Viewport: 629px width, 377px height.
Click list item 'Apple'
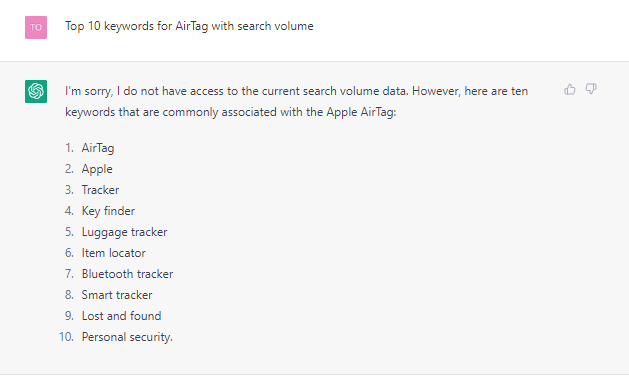97,169
